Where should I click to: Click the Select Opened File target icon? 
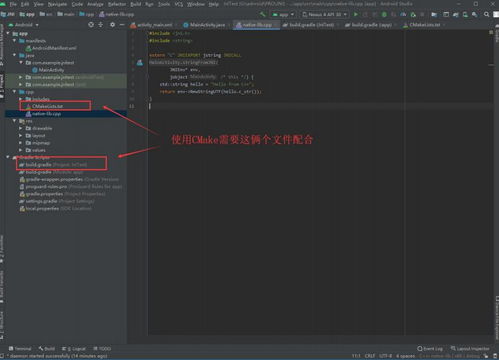pyautogui.click(x=91, y=25)
